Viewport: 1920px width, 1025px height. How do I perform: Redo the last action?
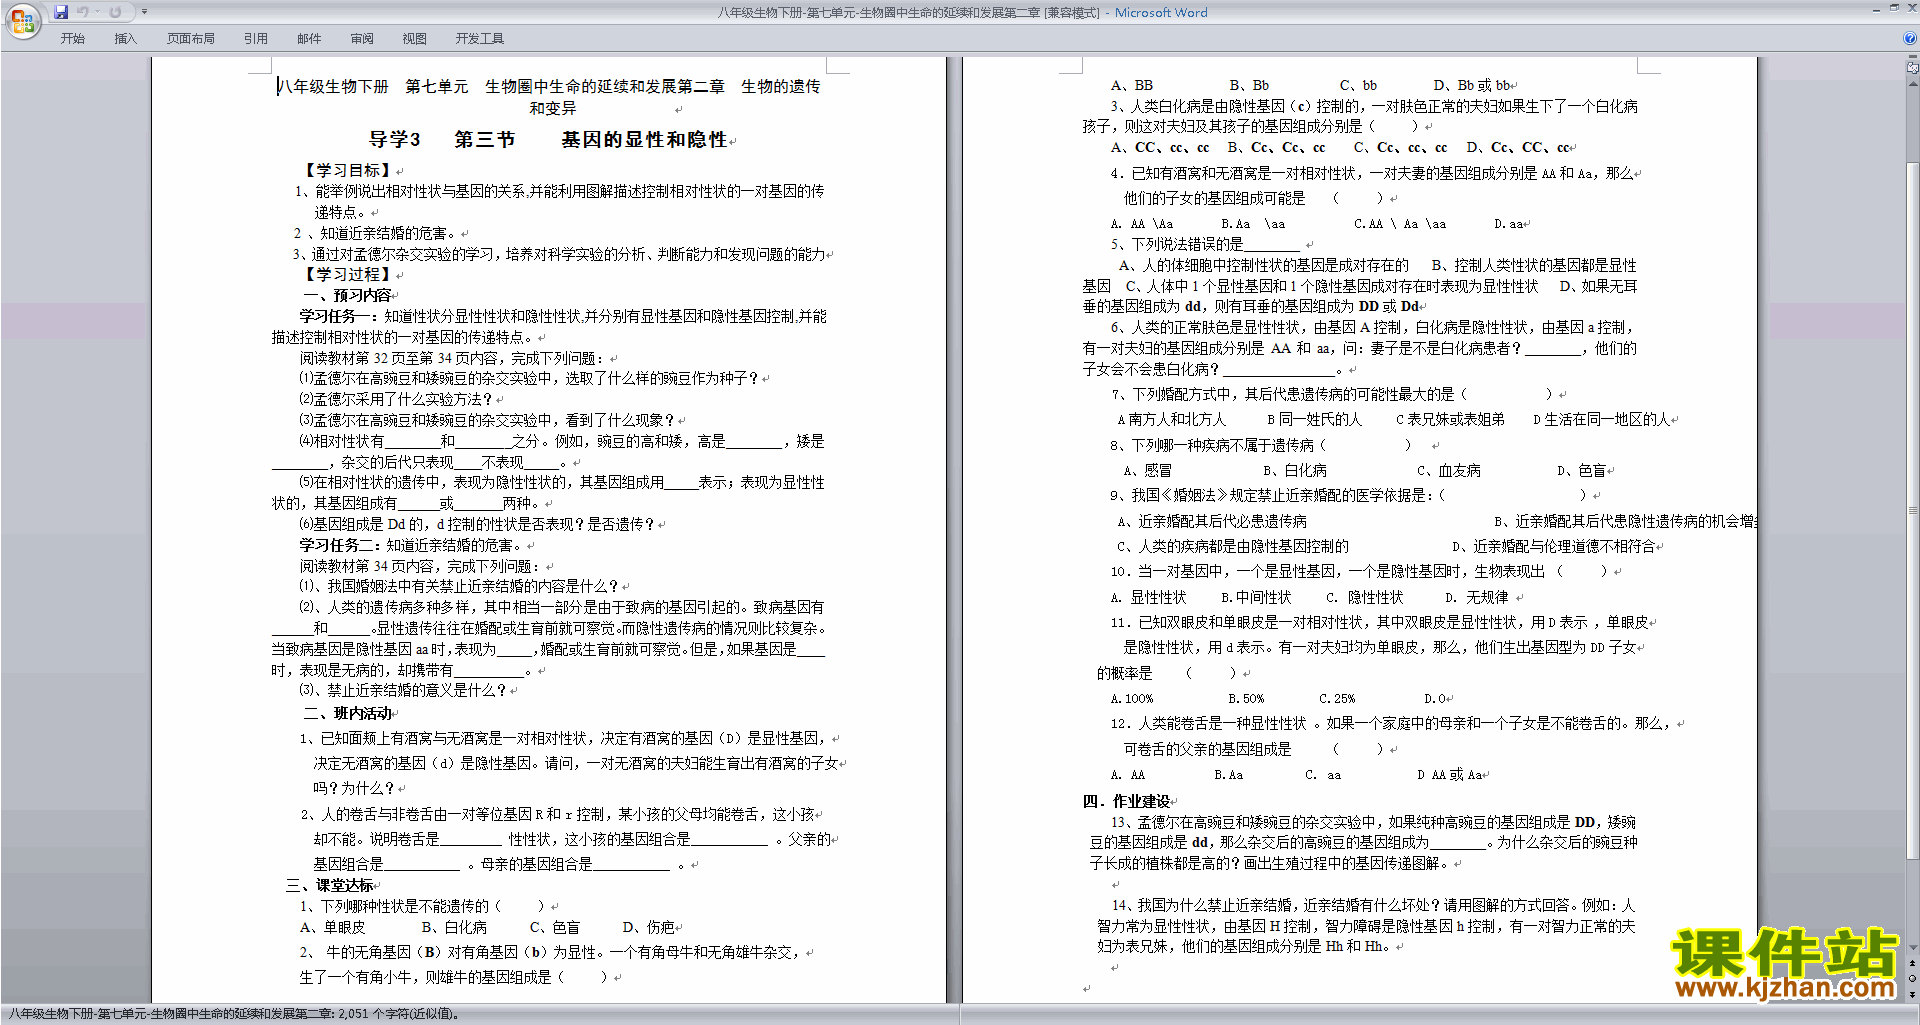[x=115, y=12]
